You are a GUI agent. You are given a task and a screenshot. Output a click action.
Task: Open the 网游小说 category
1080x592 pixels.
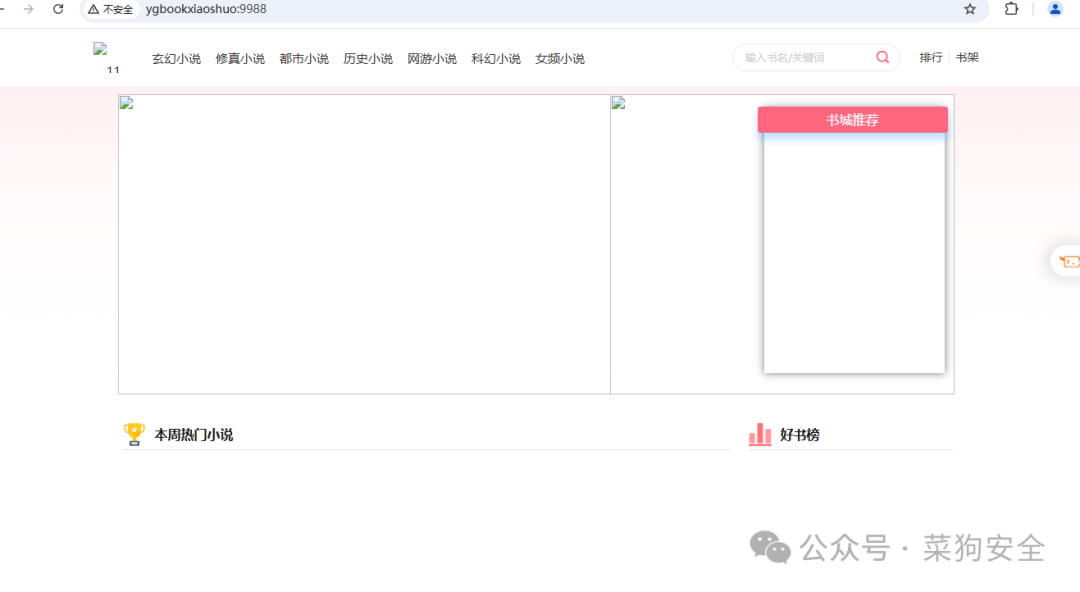[432, 59]
